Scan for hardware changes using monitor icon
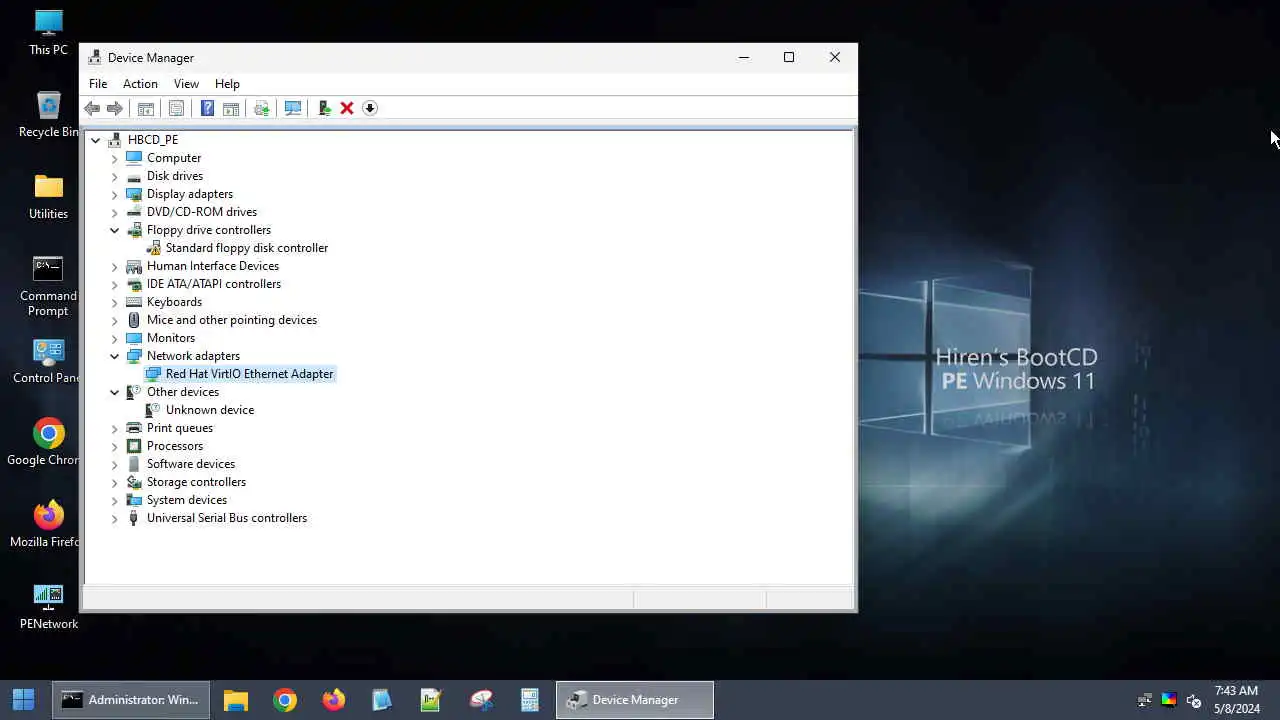The image size is (1280, 720). [293, 108]
